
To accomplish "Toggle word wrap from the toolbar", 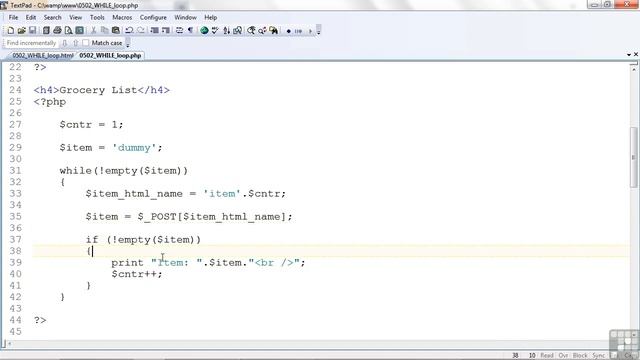I will click(x=179, y=31).
